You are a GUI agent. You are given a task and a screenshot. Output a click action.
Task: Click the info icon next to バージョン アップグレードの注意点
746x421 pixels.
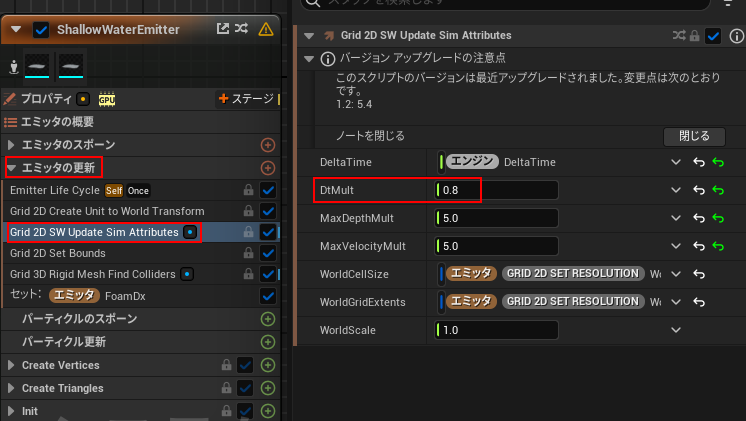tap(323, 59)
